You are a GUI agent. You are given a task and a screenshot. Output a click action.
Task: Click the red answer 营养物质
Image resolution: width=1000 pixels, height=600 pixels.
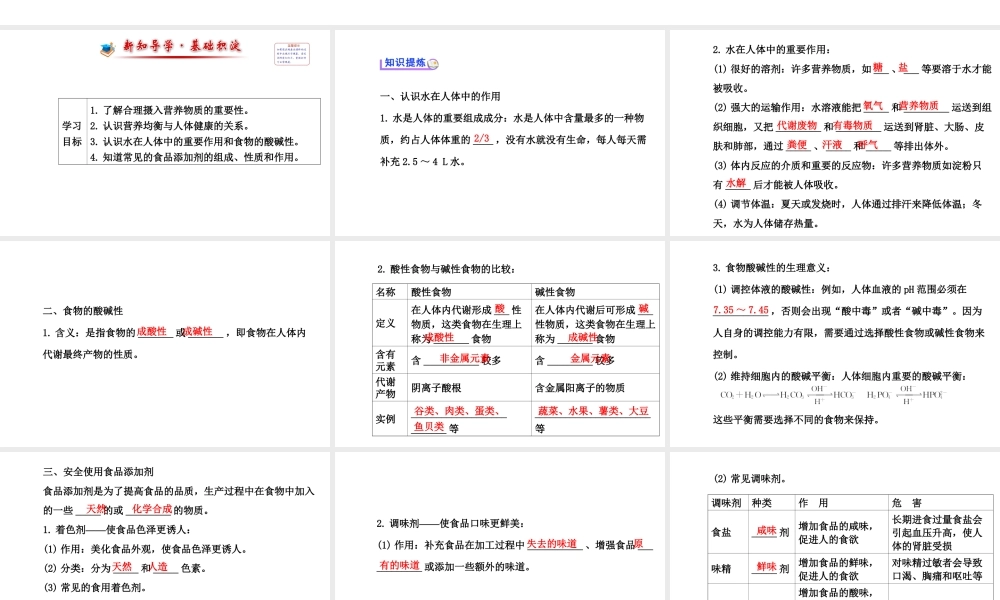(919, 106)
